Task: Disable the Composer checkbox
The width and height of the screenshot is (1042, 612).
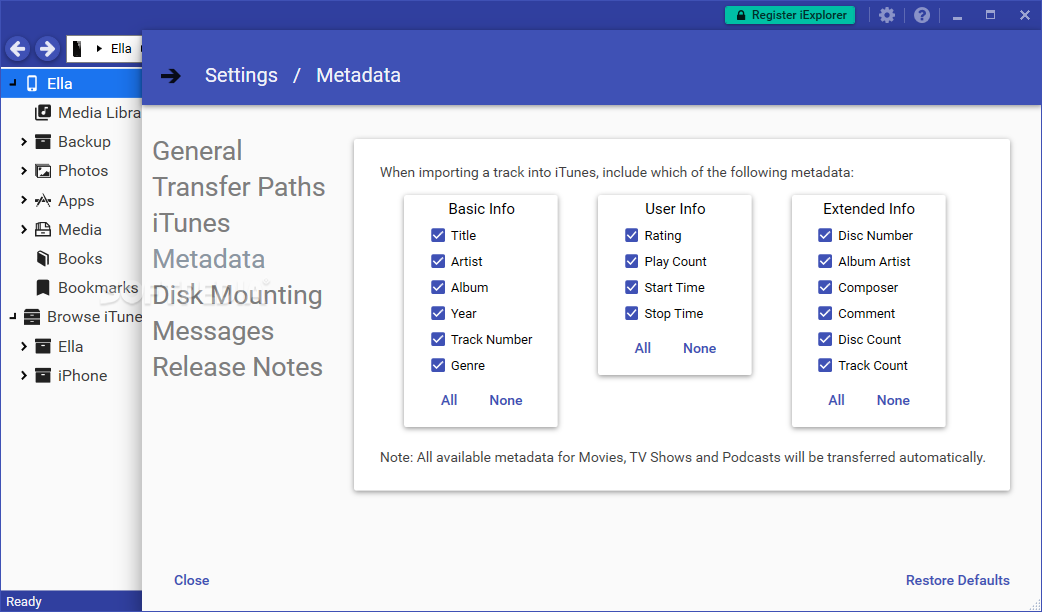Action: tap(825, 287)
